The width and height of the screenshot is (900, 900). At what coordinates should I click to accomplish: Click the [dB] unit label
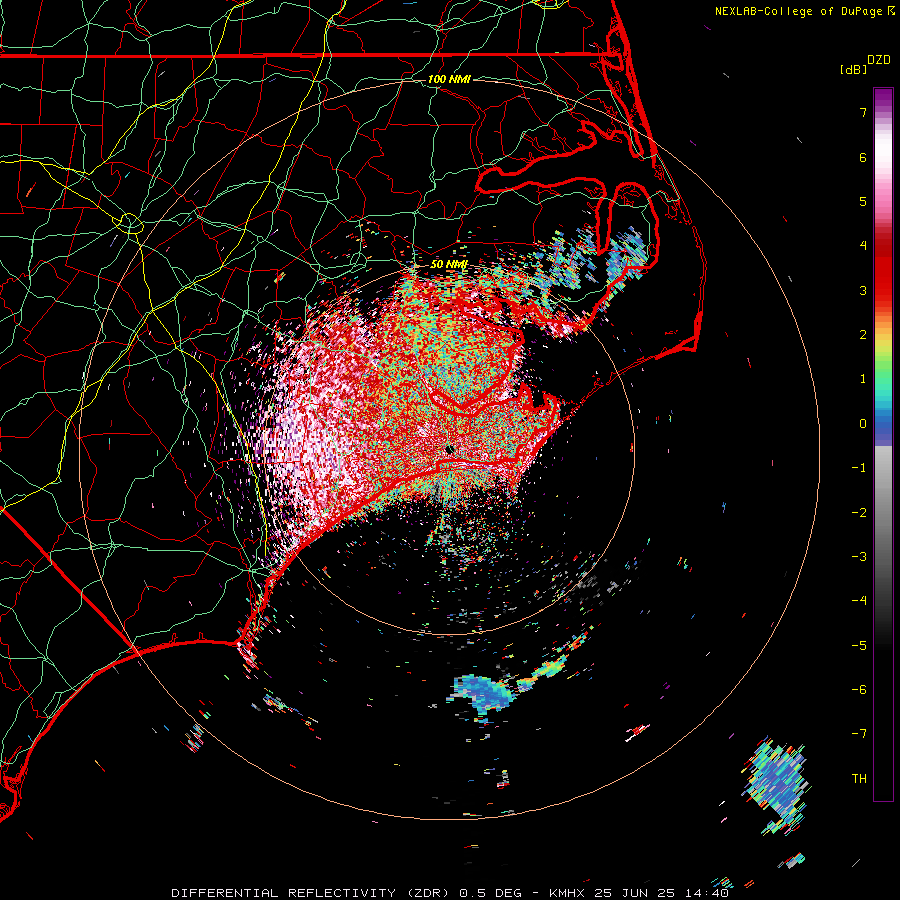click(854, 69)
